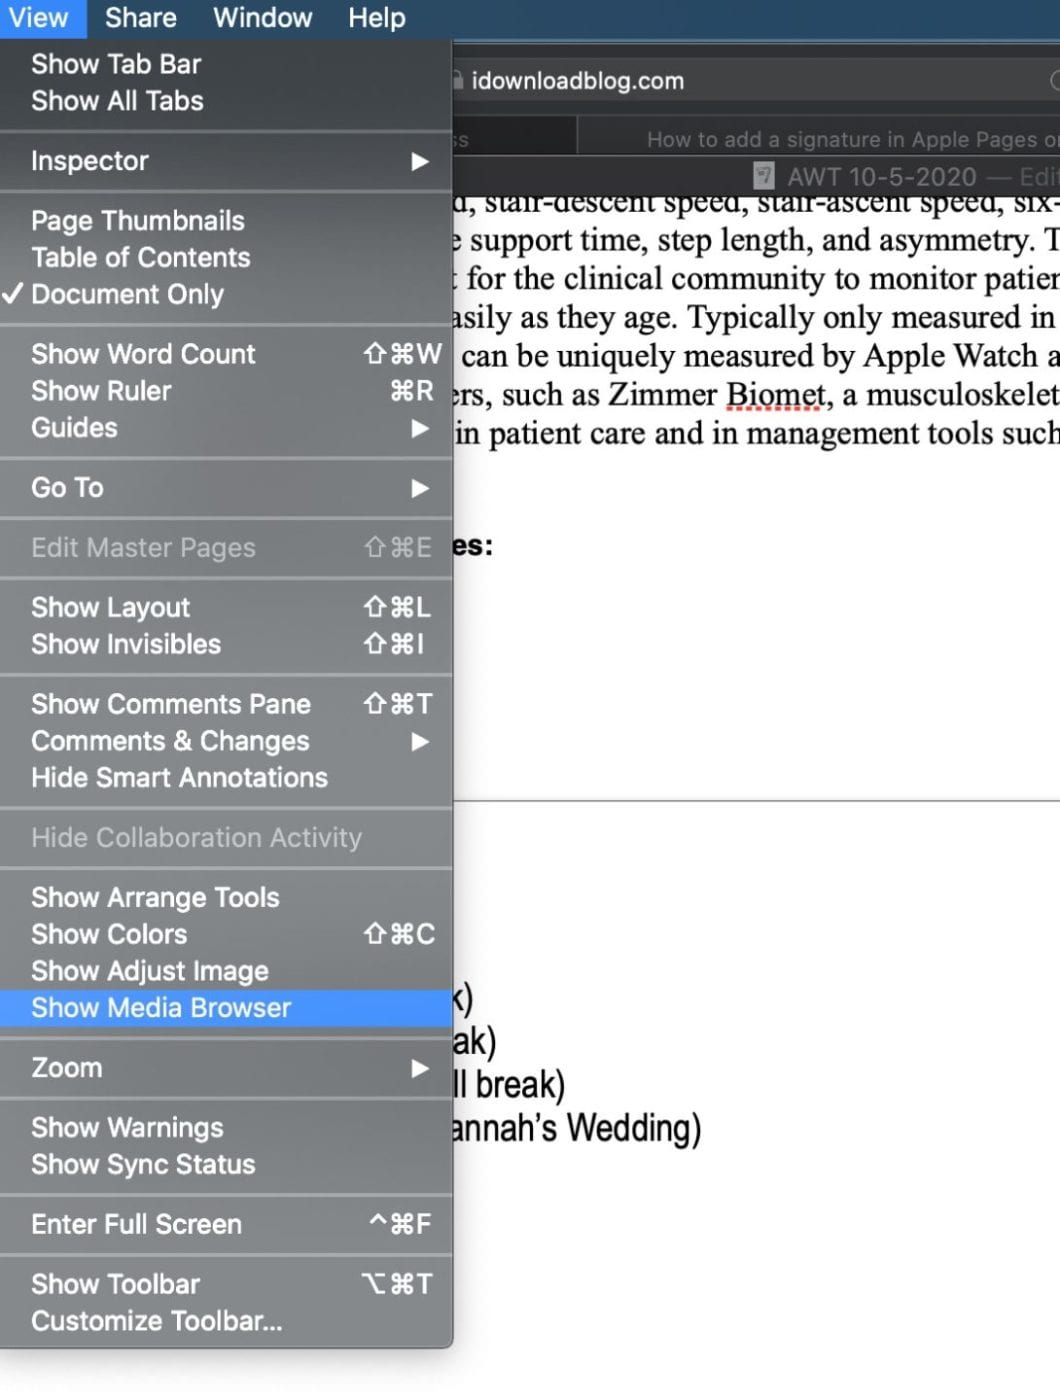1060x1400 pixels.
Task: Expand the Inspector submenu arrow
Action: point(420,161)
